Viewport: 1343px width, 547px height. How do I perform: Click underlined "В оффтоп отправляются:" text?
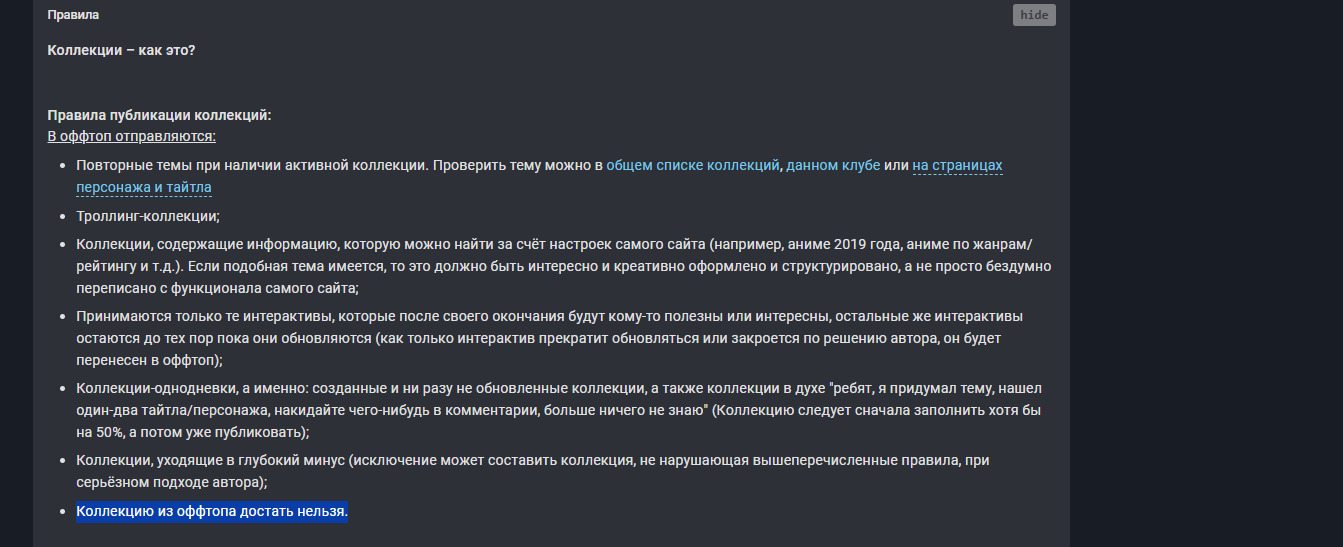[131, 136]
